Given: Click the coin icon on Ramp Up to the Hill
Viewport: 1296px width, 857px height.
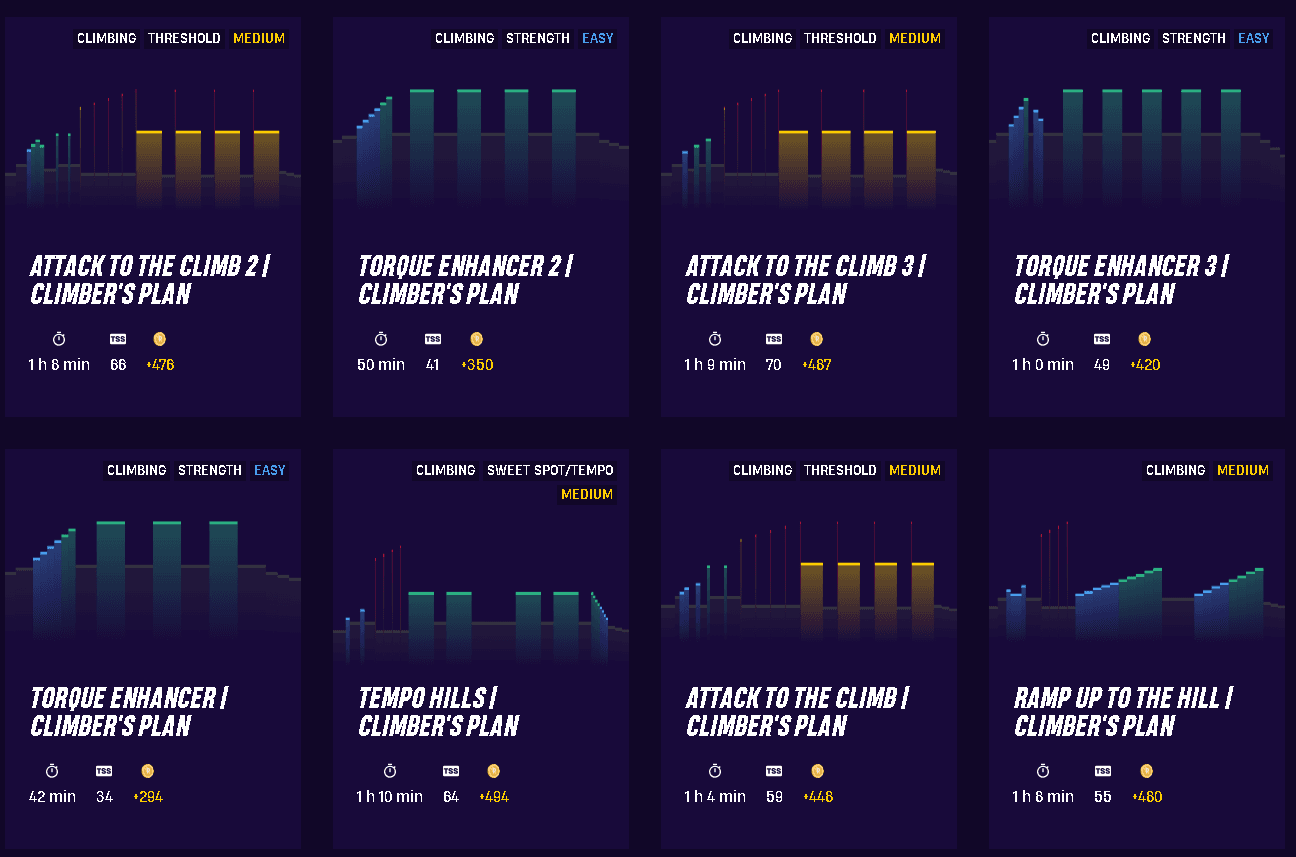Looking at the screenshot, I should pos(1147,771).
